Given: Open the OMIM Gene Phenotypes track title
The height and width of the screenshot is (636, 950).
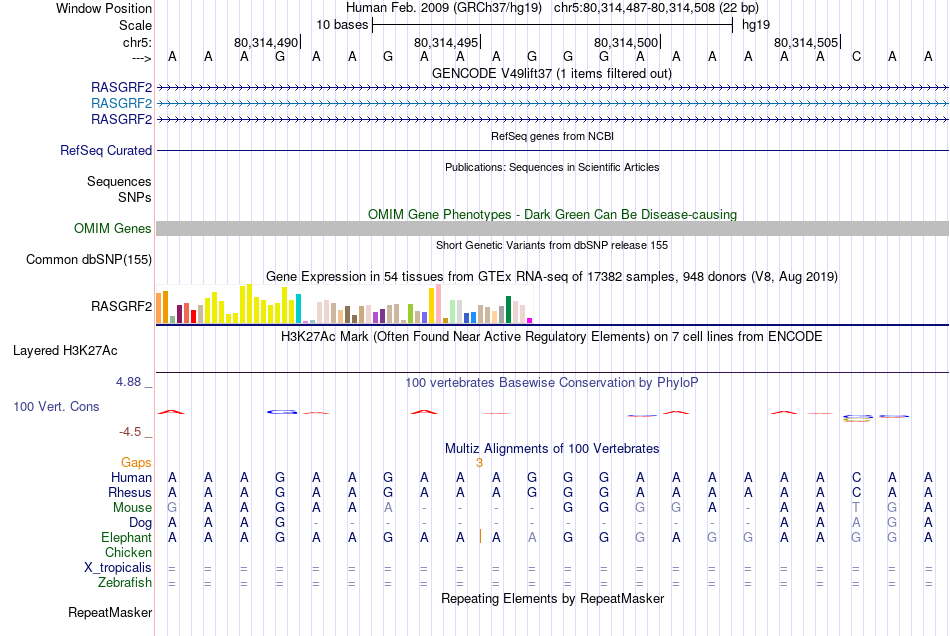Looking at the screenshot, I should [552, 214].
